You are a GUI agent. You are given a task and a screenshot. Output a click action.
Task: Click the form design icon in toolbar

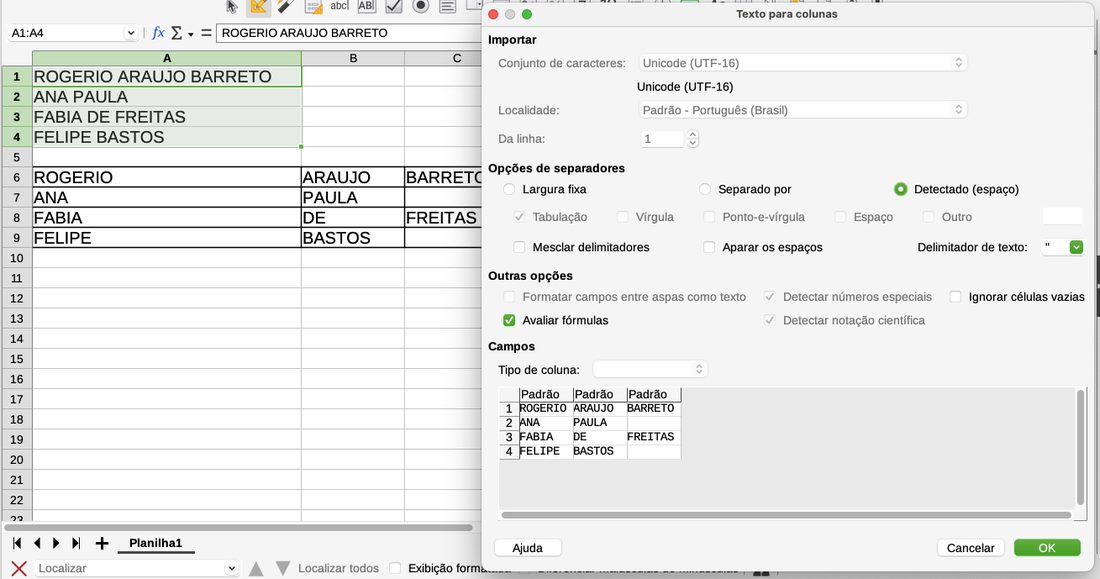(x=313, y=6)
